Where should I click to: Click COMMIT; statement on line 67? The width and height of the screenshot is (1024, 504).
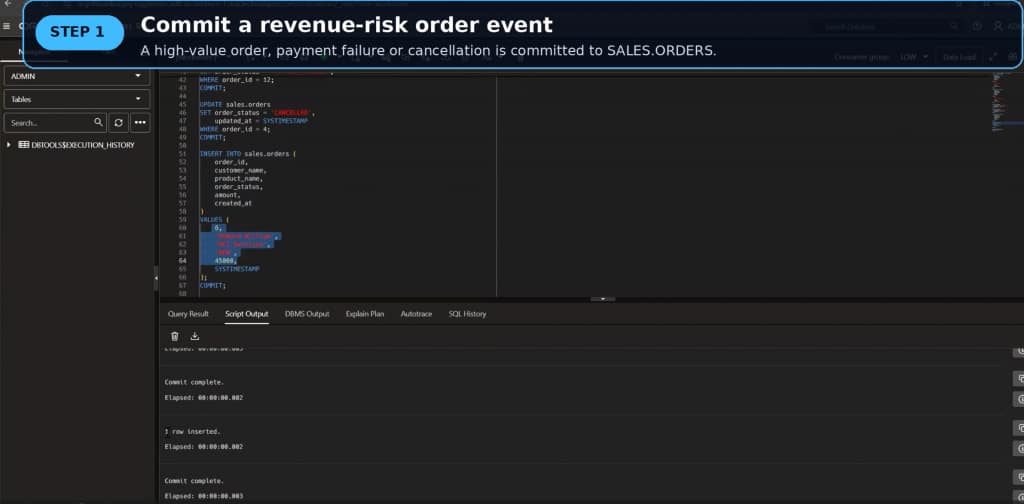[x=213, y=285]
